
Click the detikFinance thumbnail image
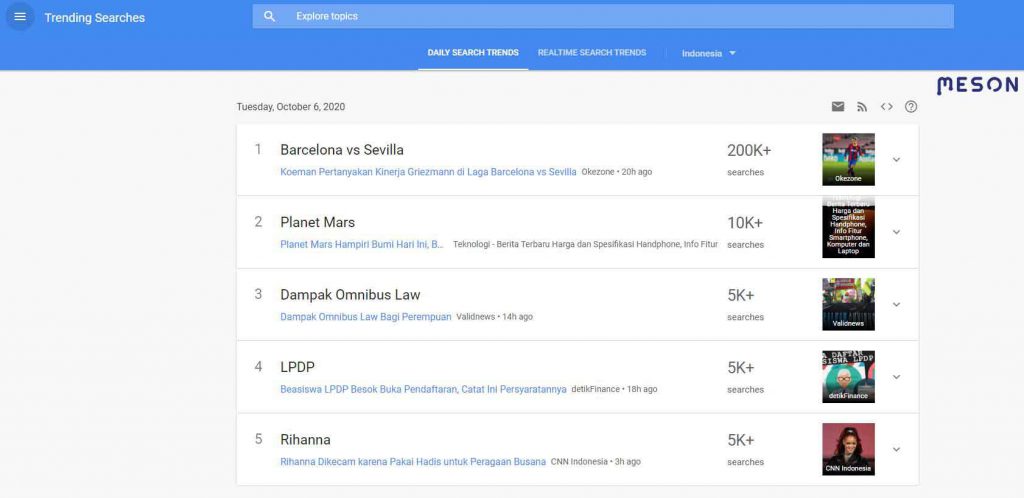pyautogui.click(x=848, y=377)
